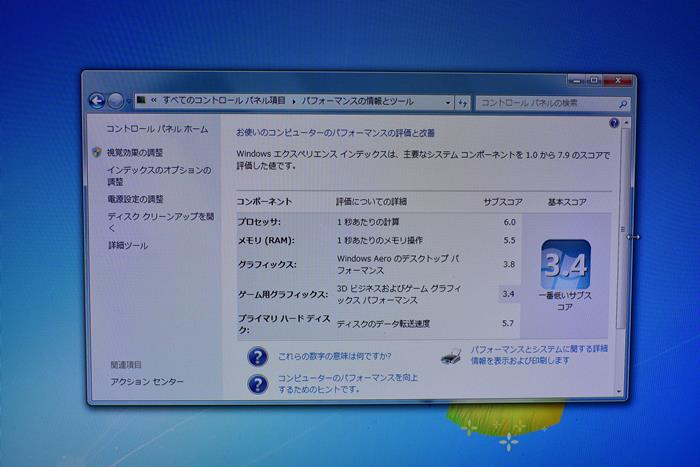Open パフォーマンスとシステムに関する詳細情報 print link

click(x=539, y=354)
